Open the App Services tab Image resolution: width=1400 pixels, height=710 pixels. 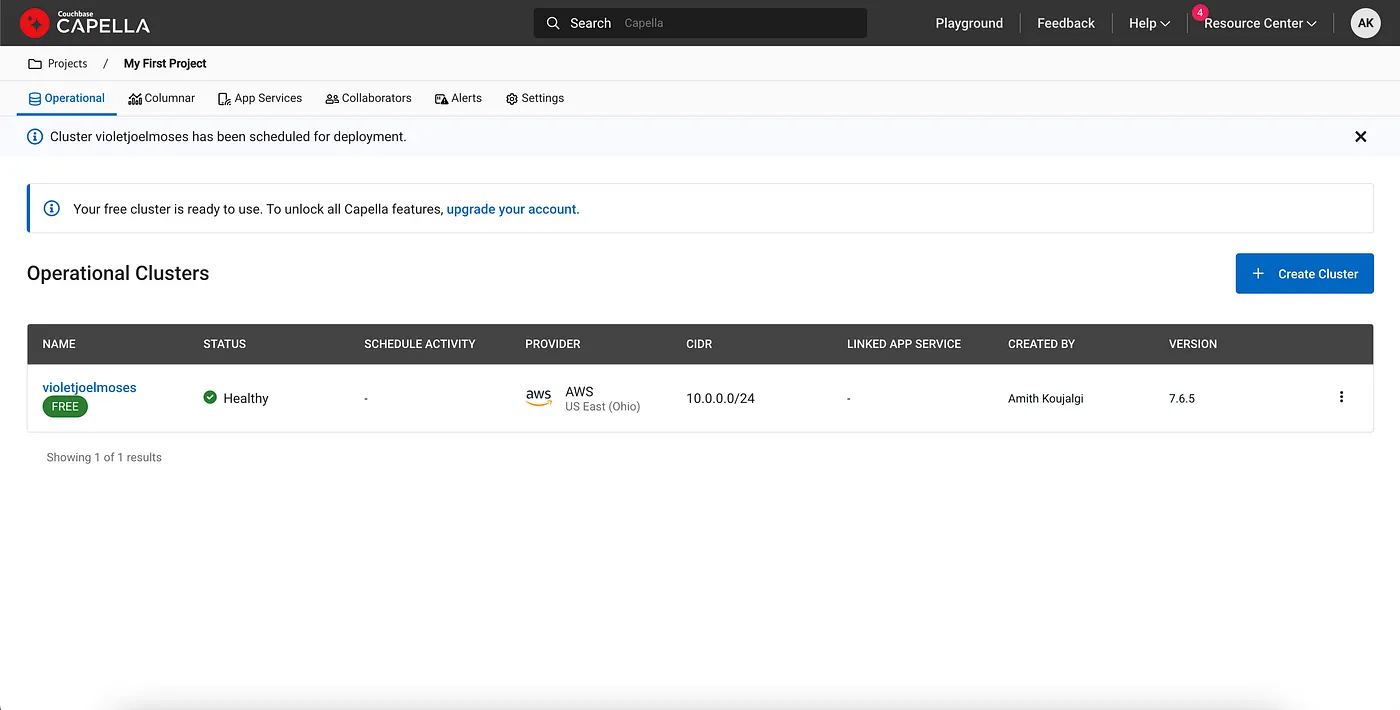[x=260, y=98]
